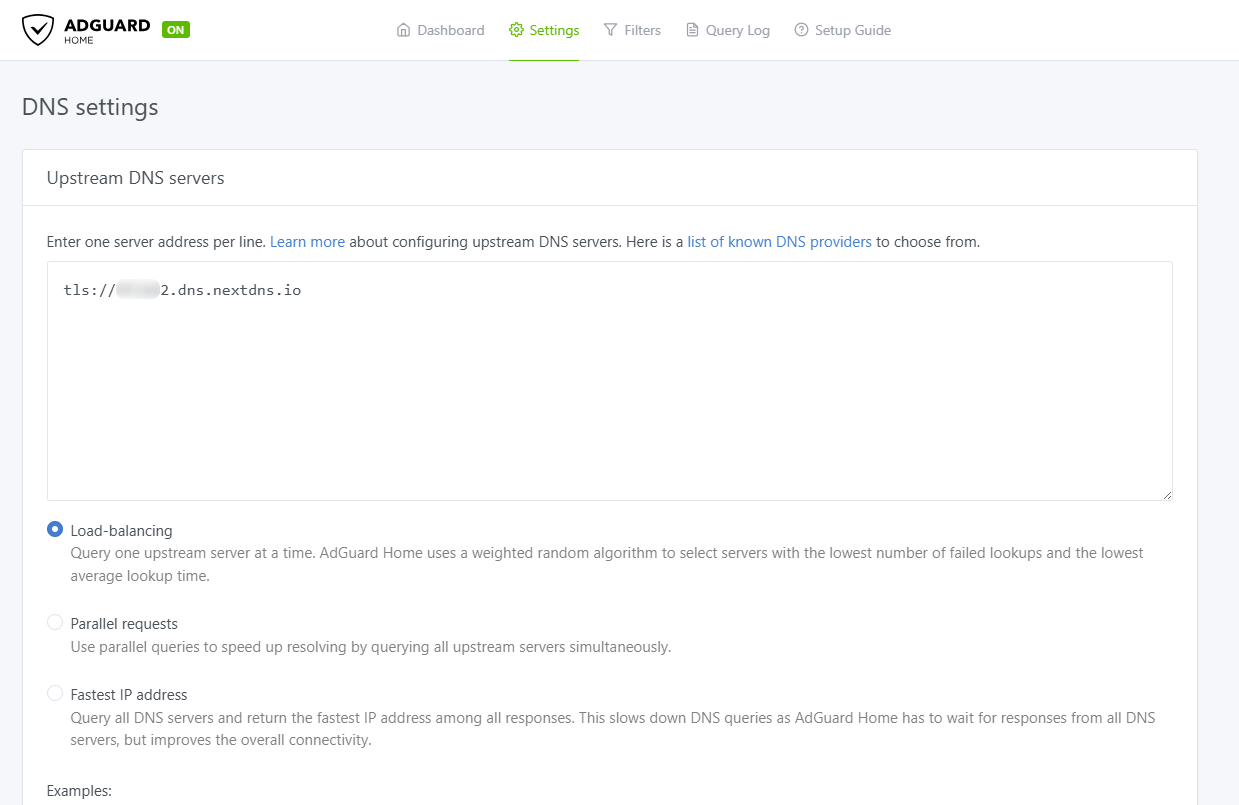Select the Parallel requests option
1239x805 pixels.
[55, 623]
